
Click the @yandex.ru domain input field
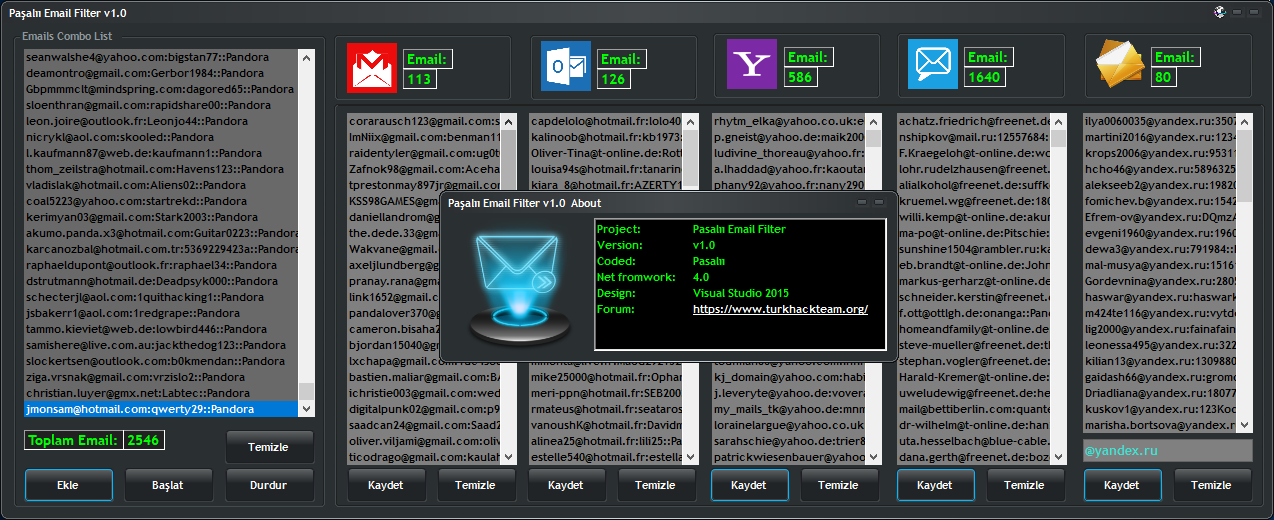coord(1167,451)
